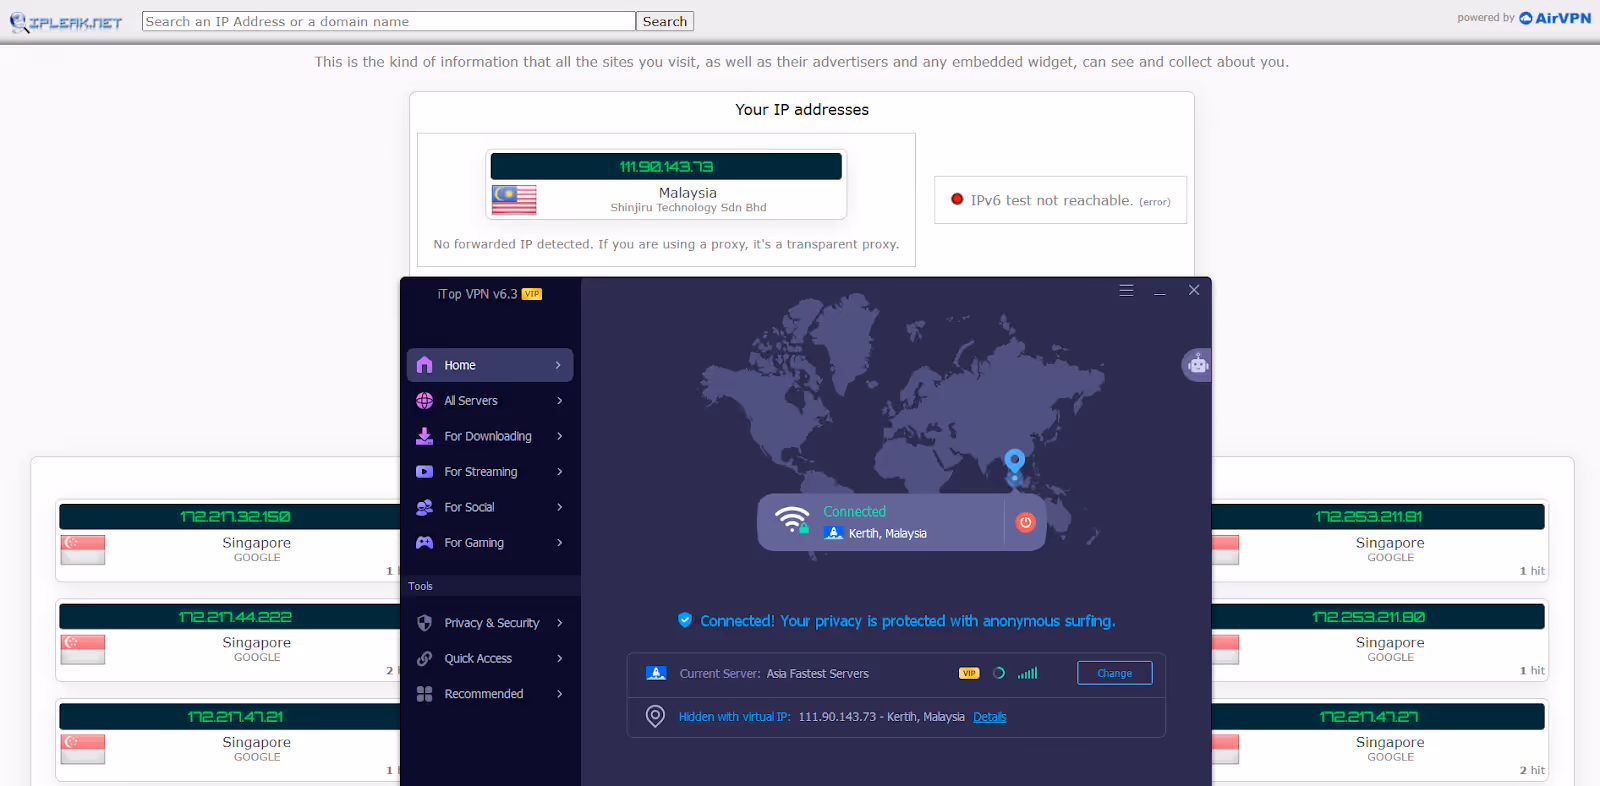Screen dimensions: 1600x786
Task: Click the red IPv6 status dot
Action: pyautogui.click(x=957, y=199)
